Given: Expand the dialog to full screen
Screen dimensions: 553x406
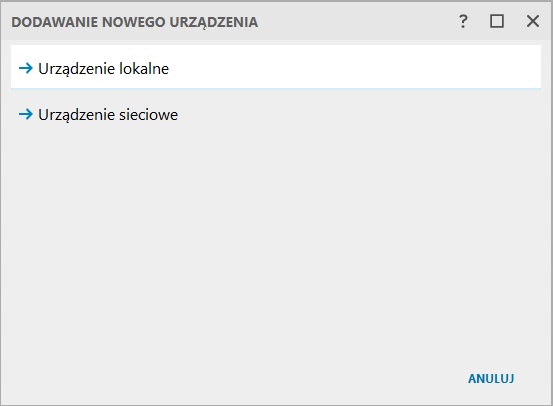Looking at the screenshot, I should point(497,21).
